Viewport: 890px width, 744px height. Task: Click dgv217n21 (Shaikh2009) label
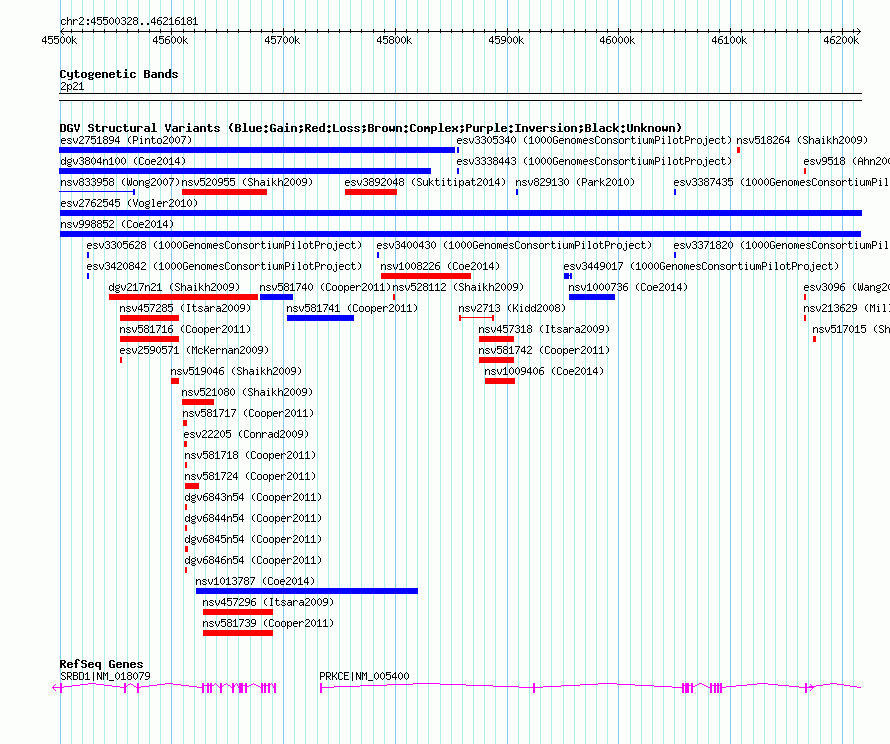pos(174,287)
